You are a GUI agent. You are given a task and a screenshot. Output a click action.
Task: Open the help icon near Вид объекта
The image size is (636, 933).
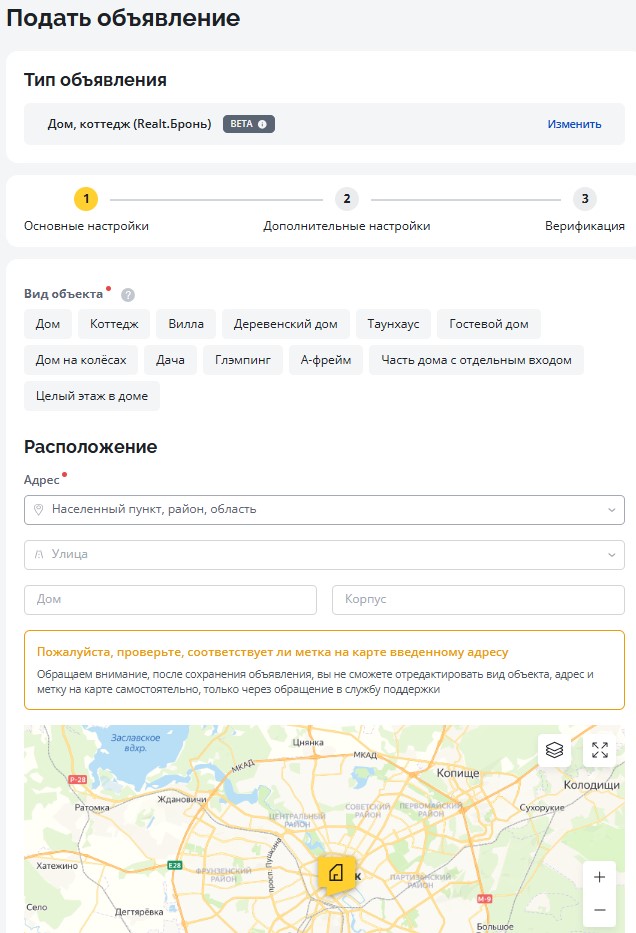(128, 295)
